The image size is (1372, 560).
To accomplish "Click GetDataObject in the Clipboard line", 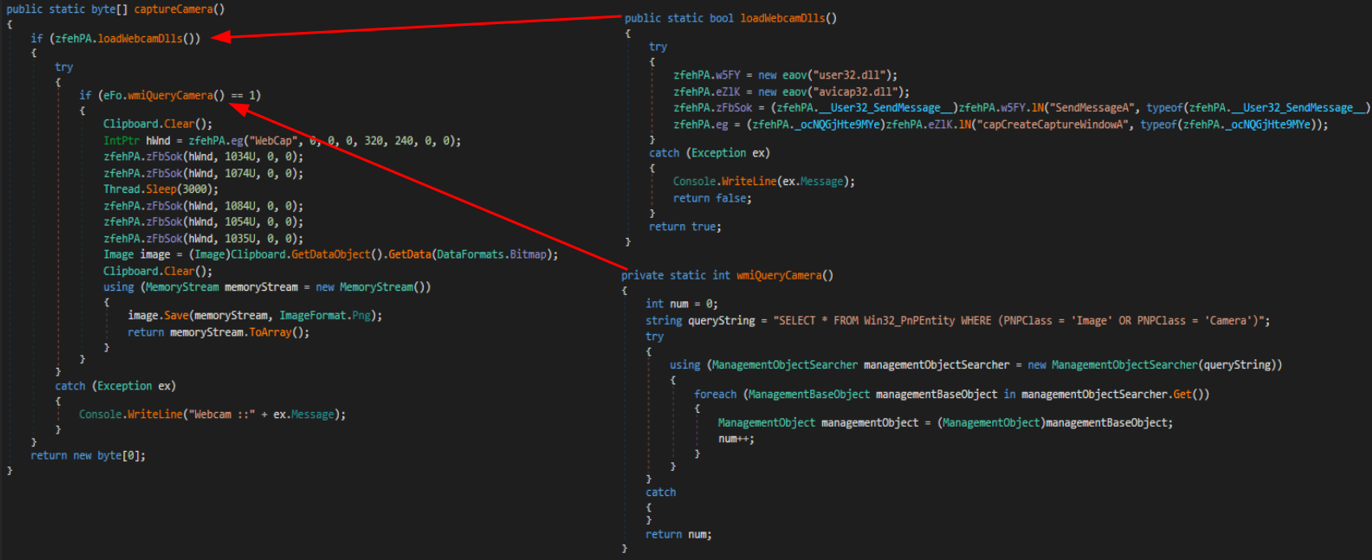I will [321, 254].
